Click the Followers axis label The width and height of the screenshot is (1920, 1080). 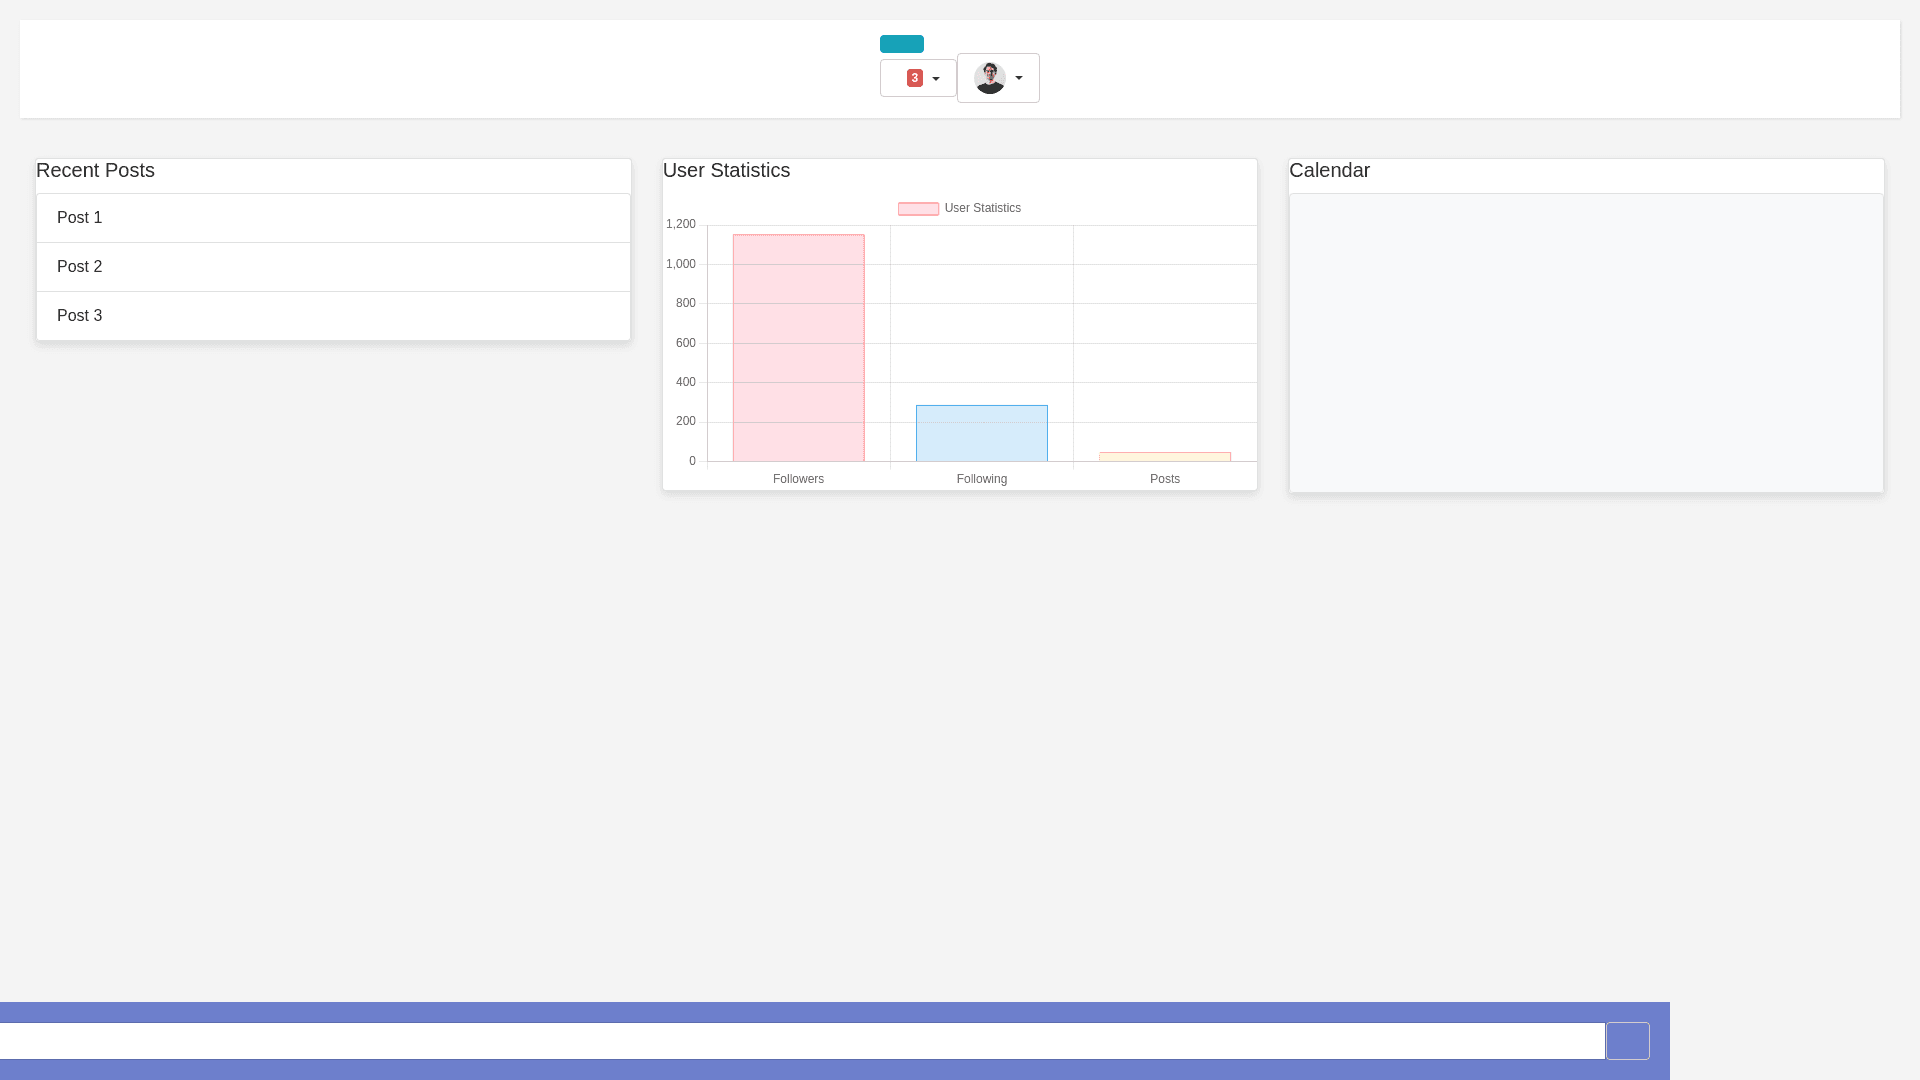coord(798,479)
